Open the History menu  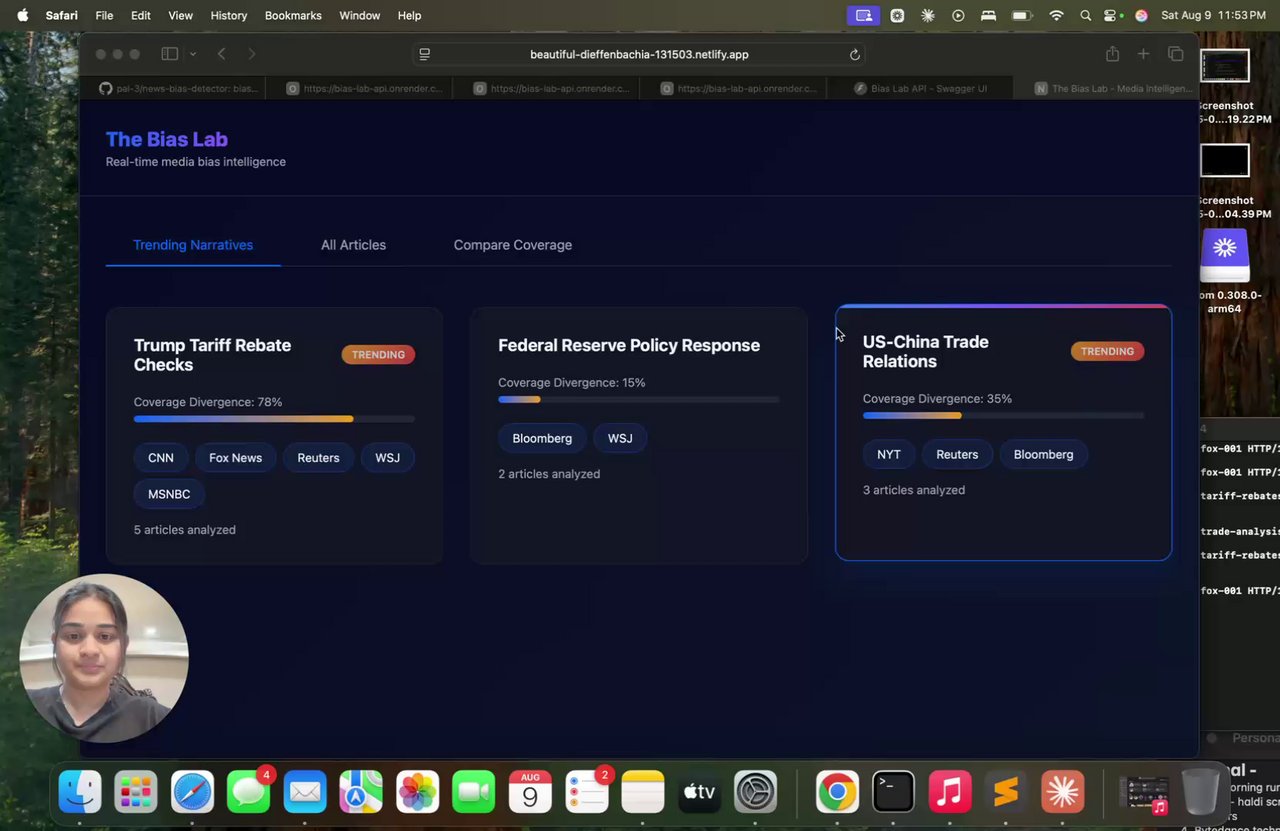pyautogui.click(x=229, y=15)
